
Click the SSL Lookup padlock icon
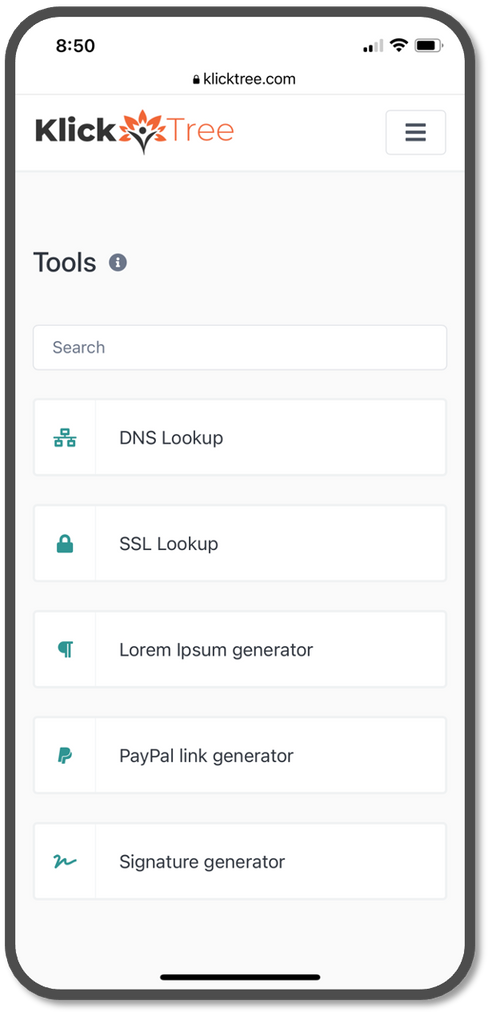(65, 544)
